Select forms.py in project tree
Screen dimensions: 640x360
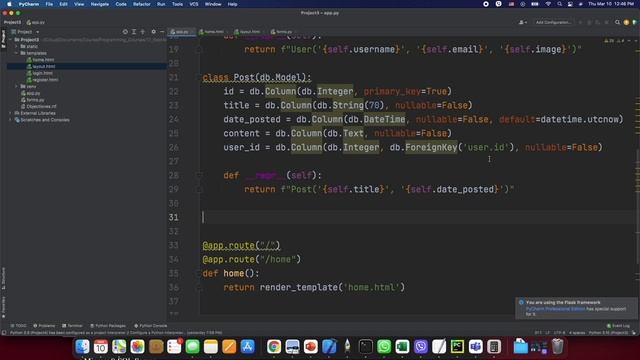point(35,100)
